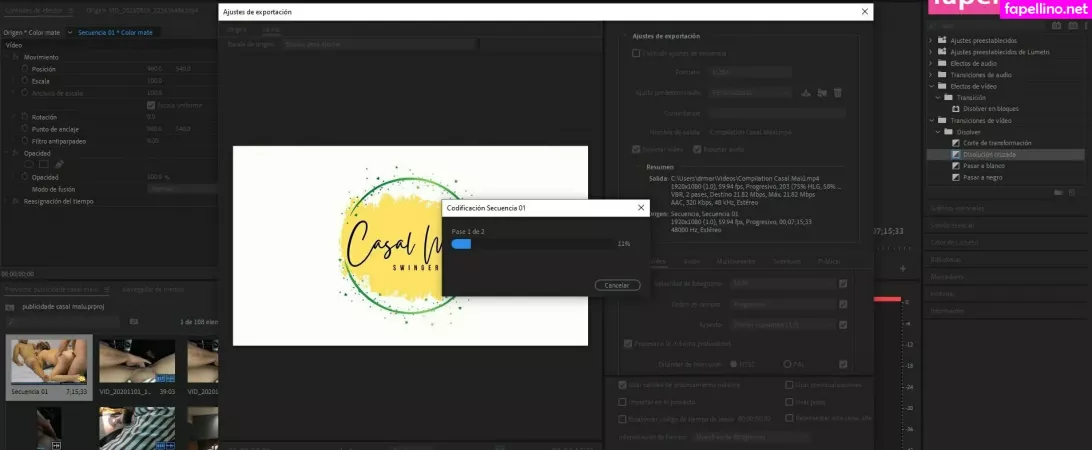
Task: Open the Escala de origen dropdown
Action: [380, 45]
